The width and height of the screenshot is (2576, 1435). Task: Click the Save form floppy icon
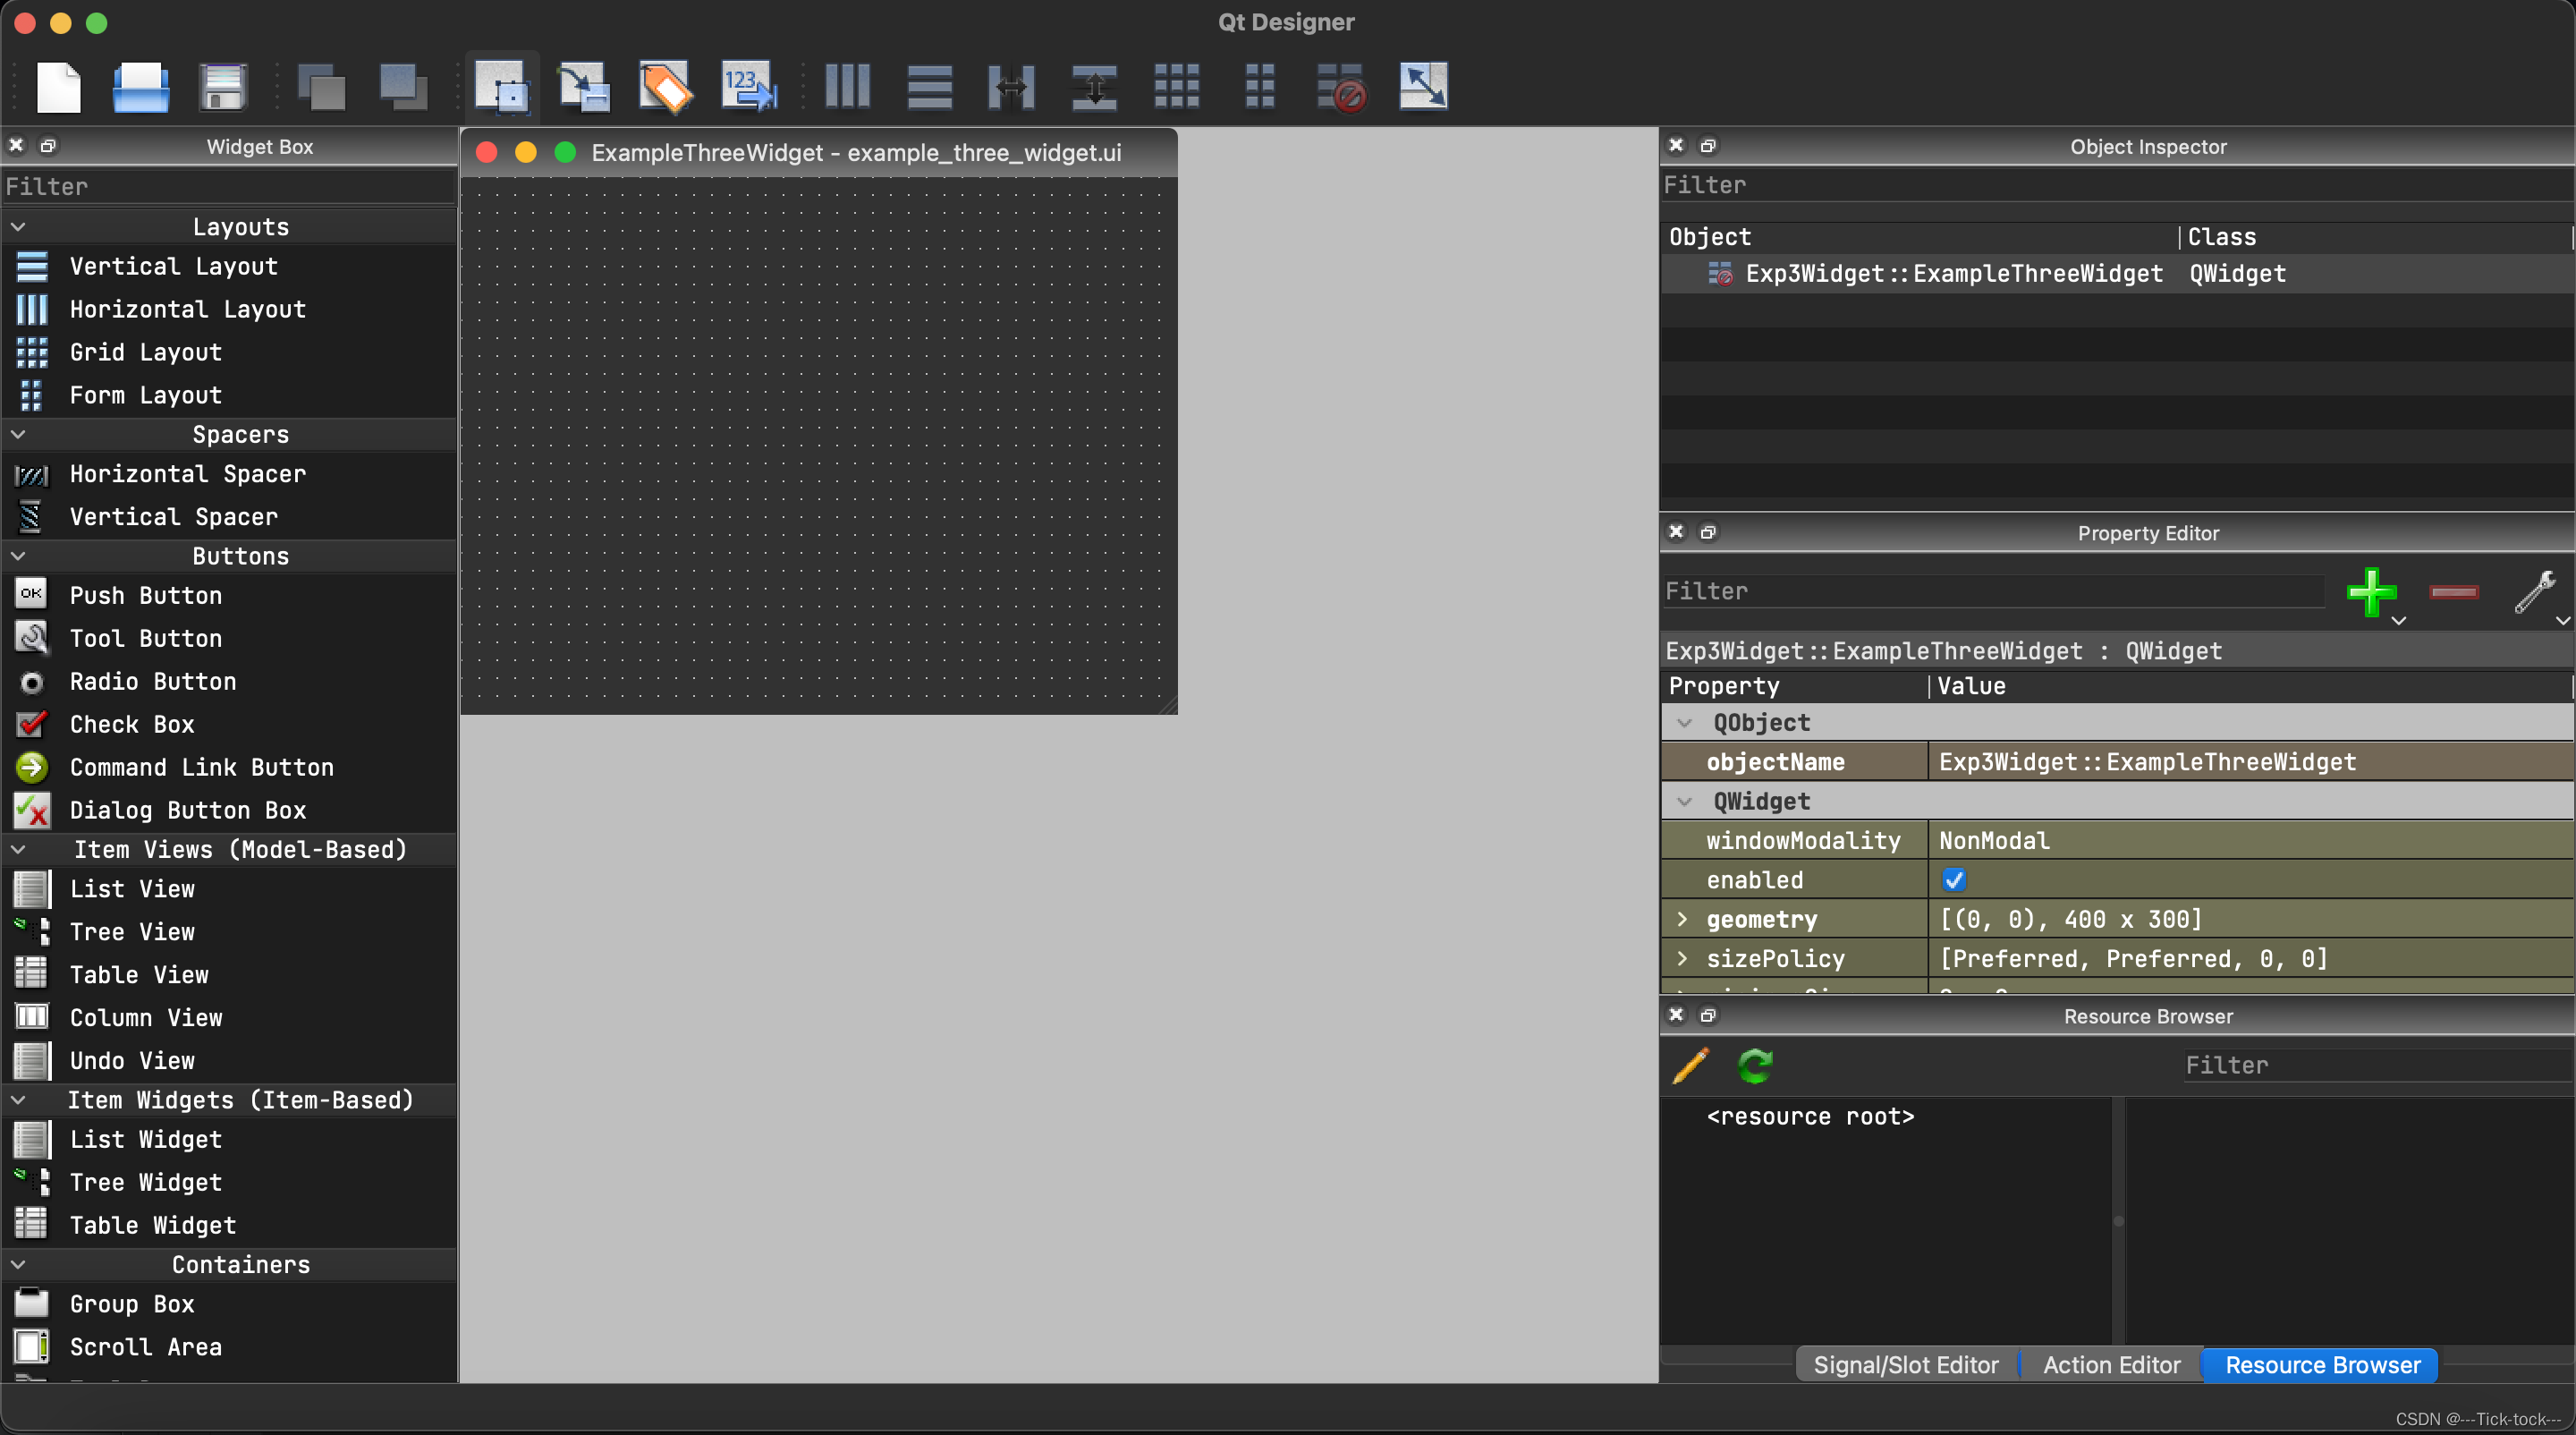click(222, 87)
